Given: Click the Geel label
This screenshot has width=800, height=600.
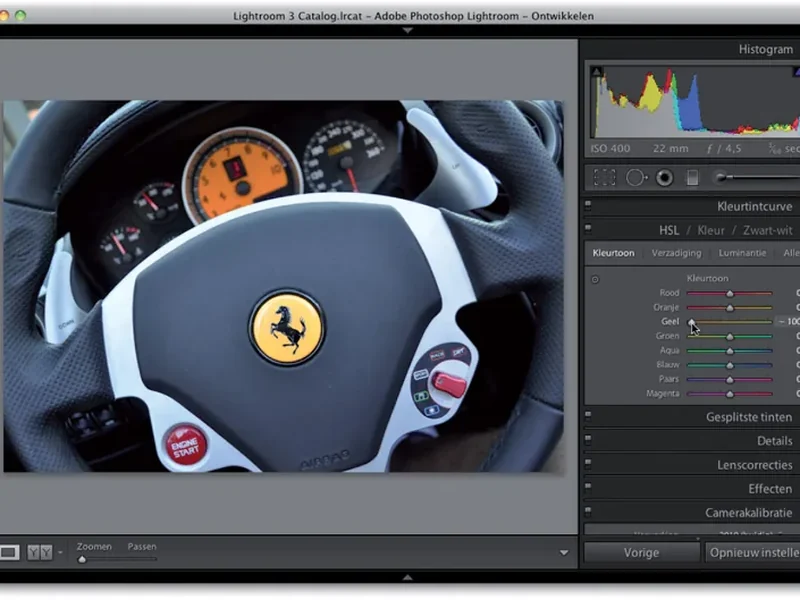Looking at the screenshot, I should click(670, 321).
